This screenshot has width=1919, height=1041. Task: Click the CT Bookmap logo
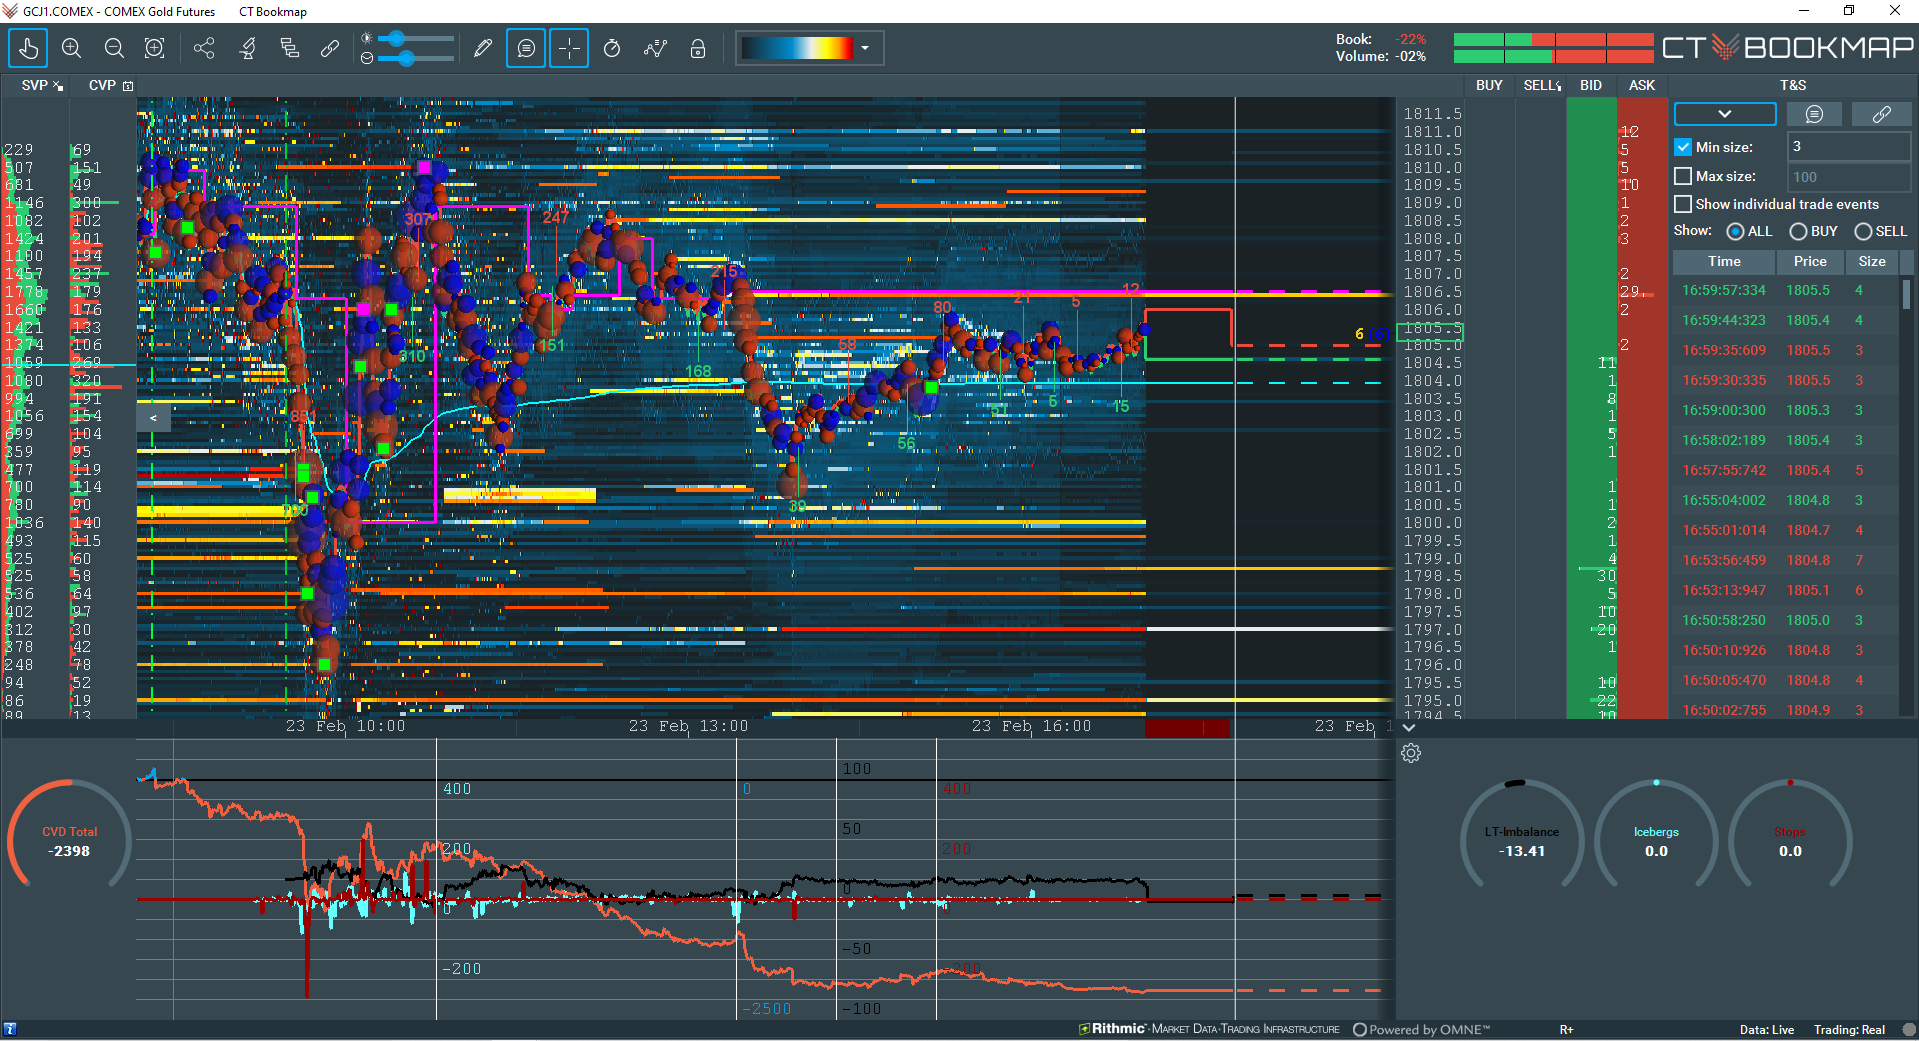coord(1788,47)
